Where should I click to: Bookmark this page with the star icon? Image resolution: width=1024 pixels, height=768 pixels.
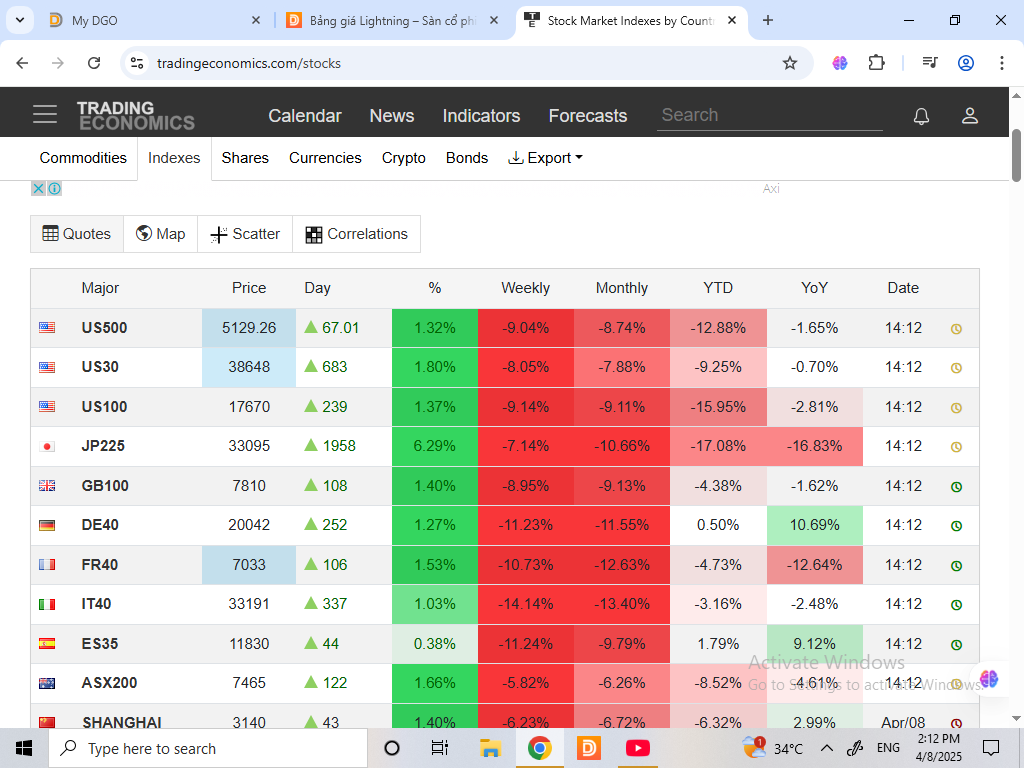point(790,63)
